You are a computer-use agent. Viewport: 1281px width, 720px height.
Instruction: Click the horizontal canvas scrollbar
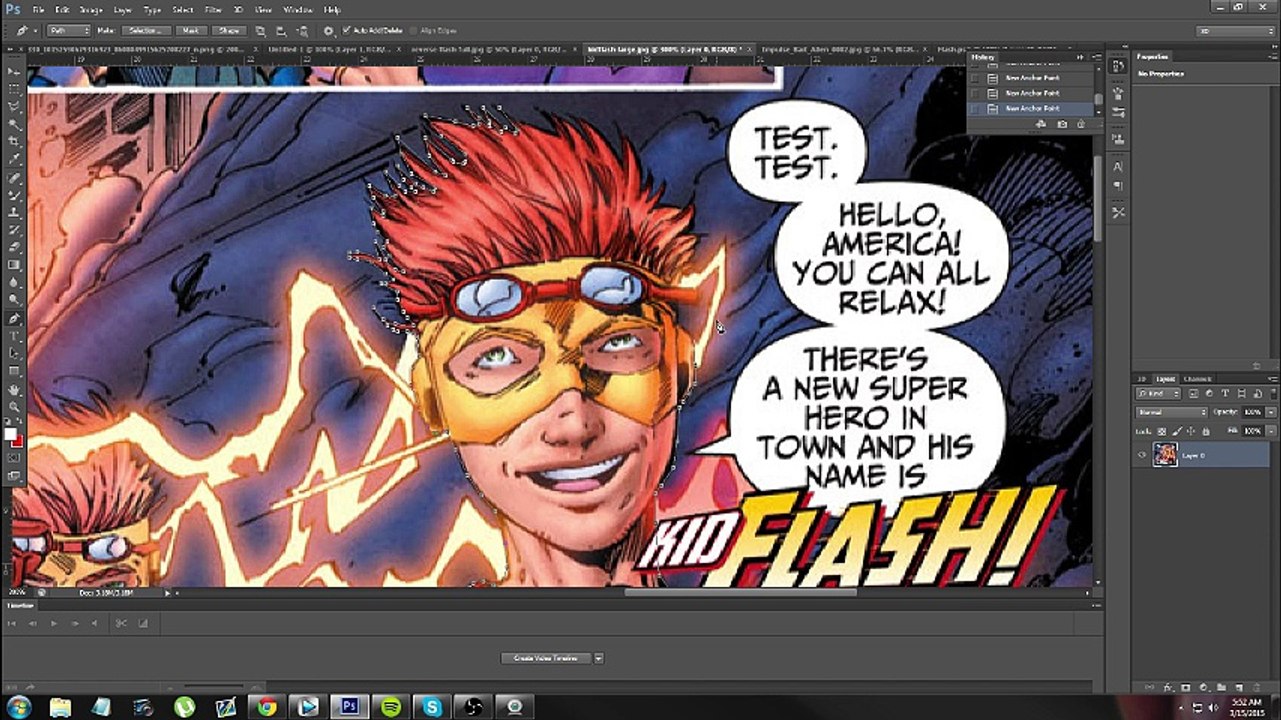pos(740,592)
